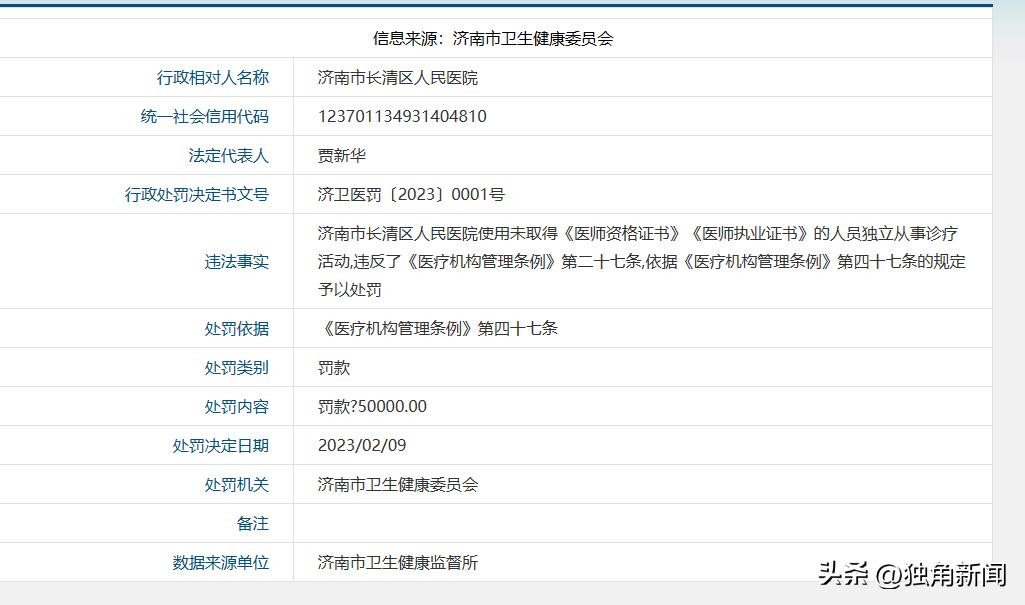Click the 处罚类别 row label

(236, 367)
